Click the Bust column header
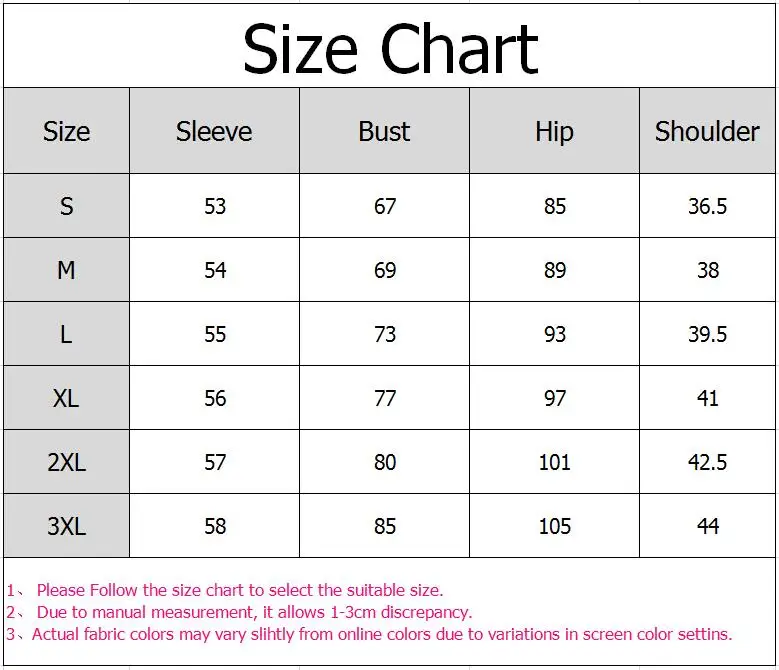This screenshot has width=779, height=670. tap(385, 131)
